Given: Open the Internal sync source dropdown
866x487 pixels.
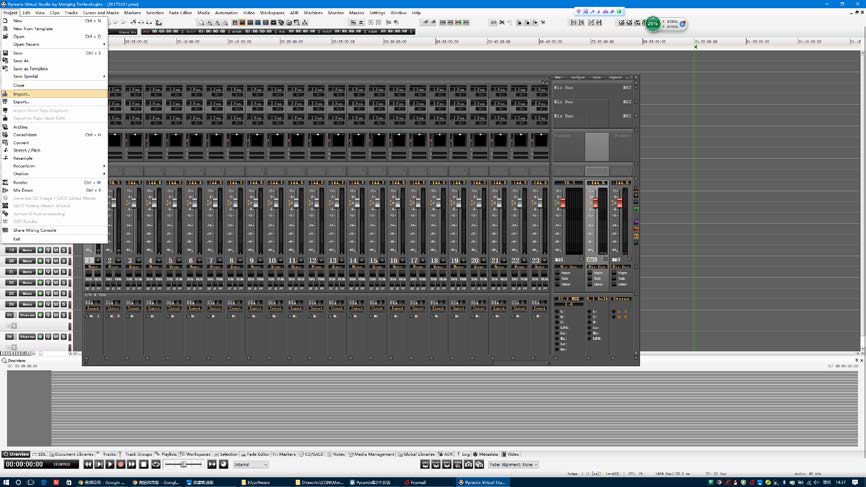Looking at the screenshot, I should click(x=251, y=465).
